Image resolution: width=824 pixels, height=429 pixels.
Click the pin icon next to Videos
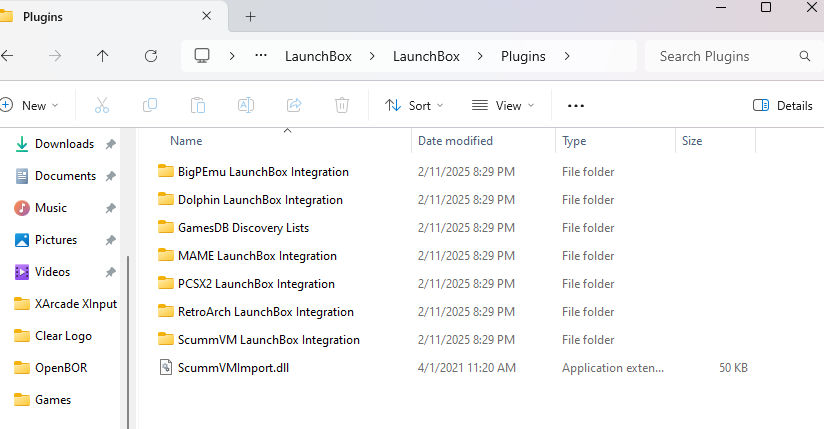[x=110, y=272]
